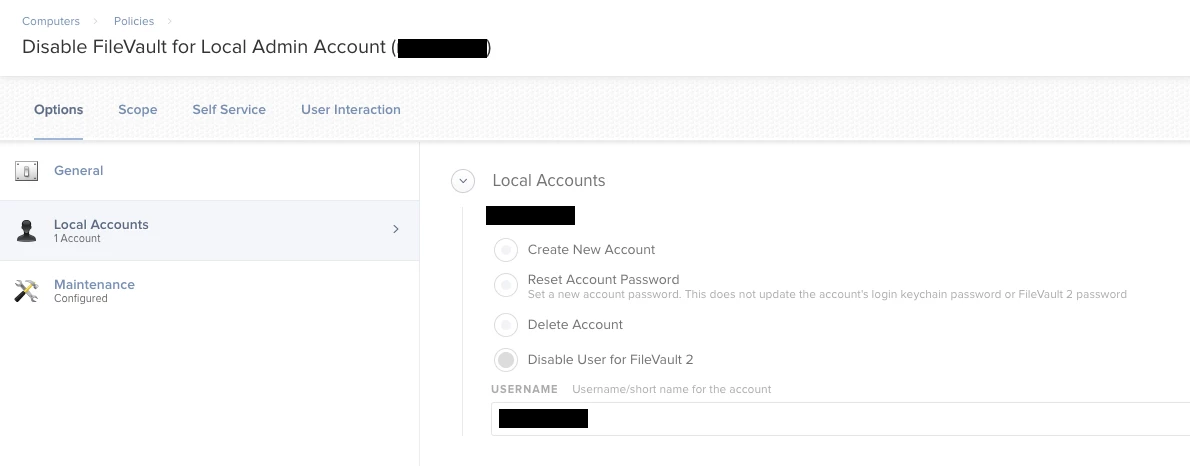The image size is (1190, 466).
Task: Go to Computers breadcrumb link
Action: 51,21
